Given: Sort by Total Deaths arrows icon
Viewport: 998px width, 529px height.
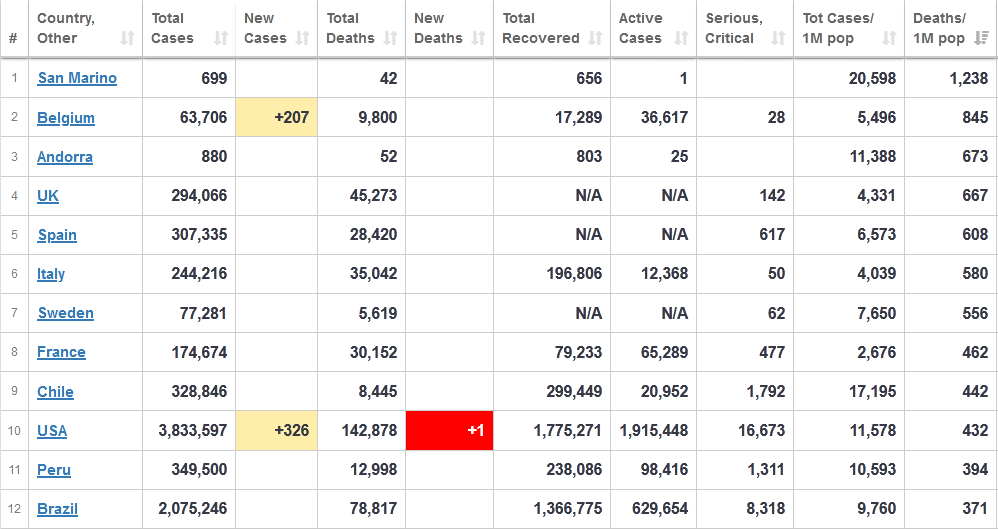Looking at the screenshot, I should click(x=391, y=38).
